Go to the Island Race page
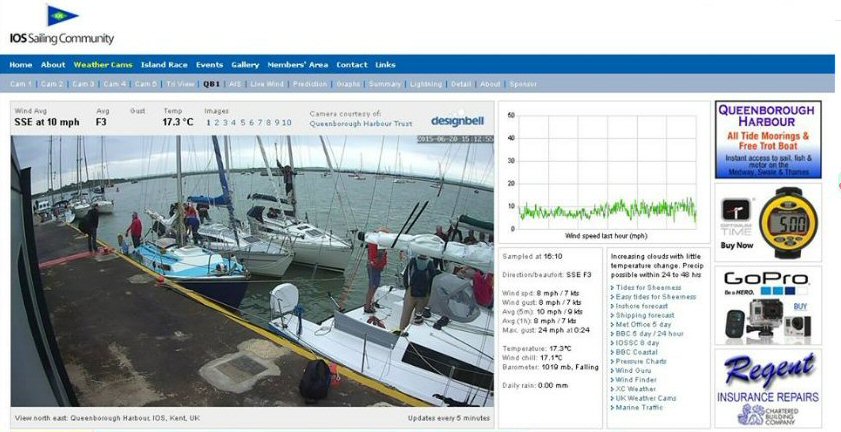841x432 pixels. coord(164,64)
